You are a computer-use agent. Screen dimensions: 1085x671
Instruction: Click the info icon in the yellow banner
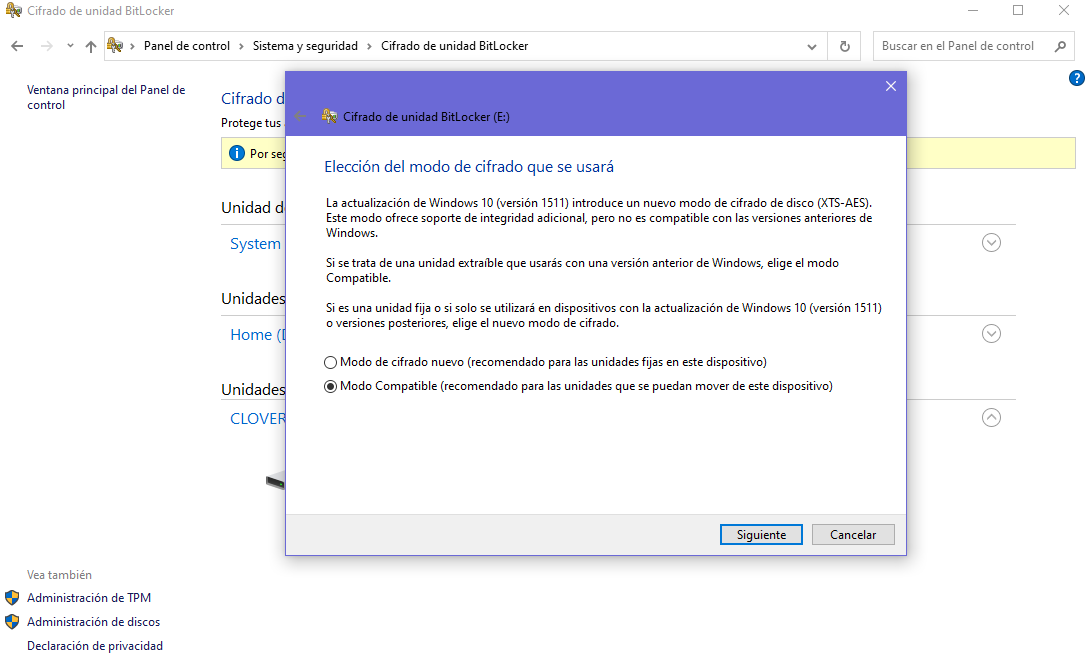(237, 154)
